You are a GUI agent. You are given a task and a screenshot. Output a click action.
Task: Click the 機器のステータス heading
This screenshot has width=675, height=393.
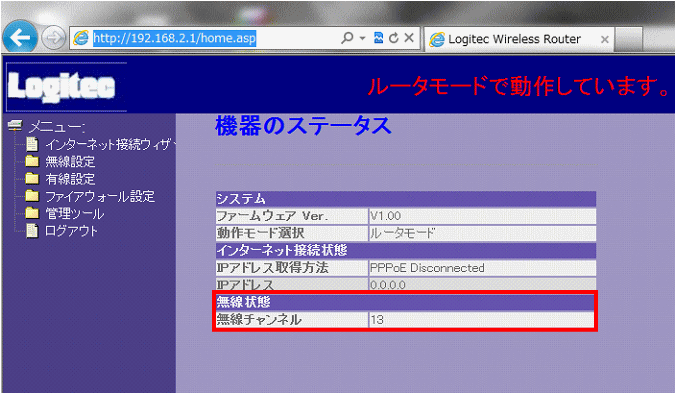[303, 126]
